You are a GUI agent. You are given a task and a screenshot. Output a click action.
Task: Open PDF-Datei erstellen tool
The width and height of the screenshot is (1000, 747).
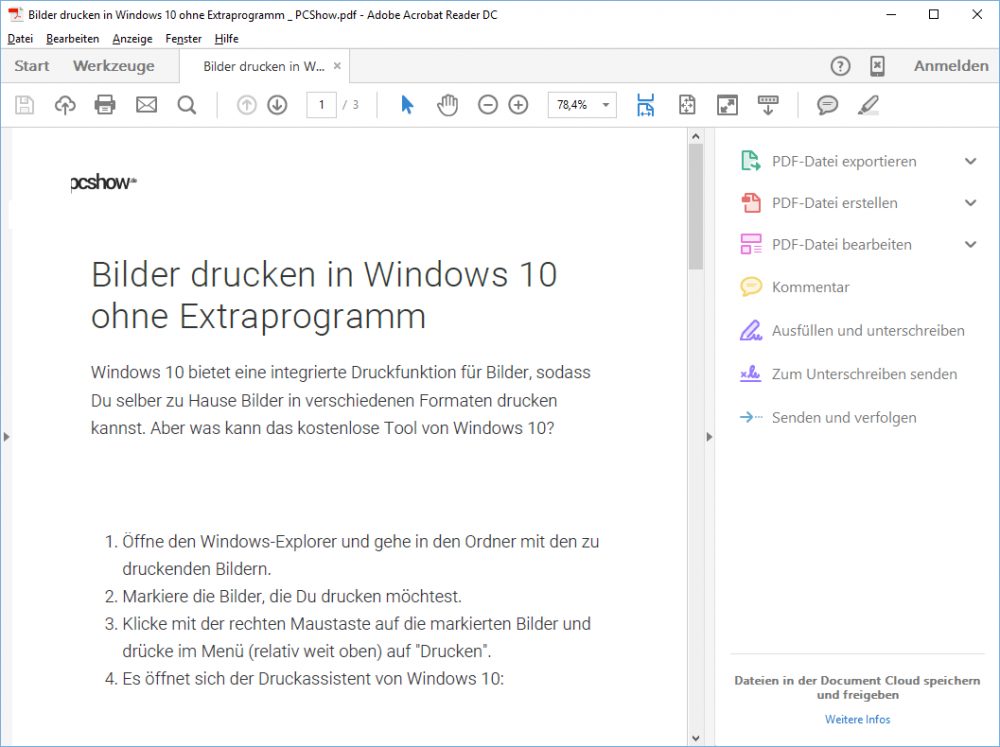coord(835,203)
